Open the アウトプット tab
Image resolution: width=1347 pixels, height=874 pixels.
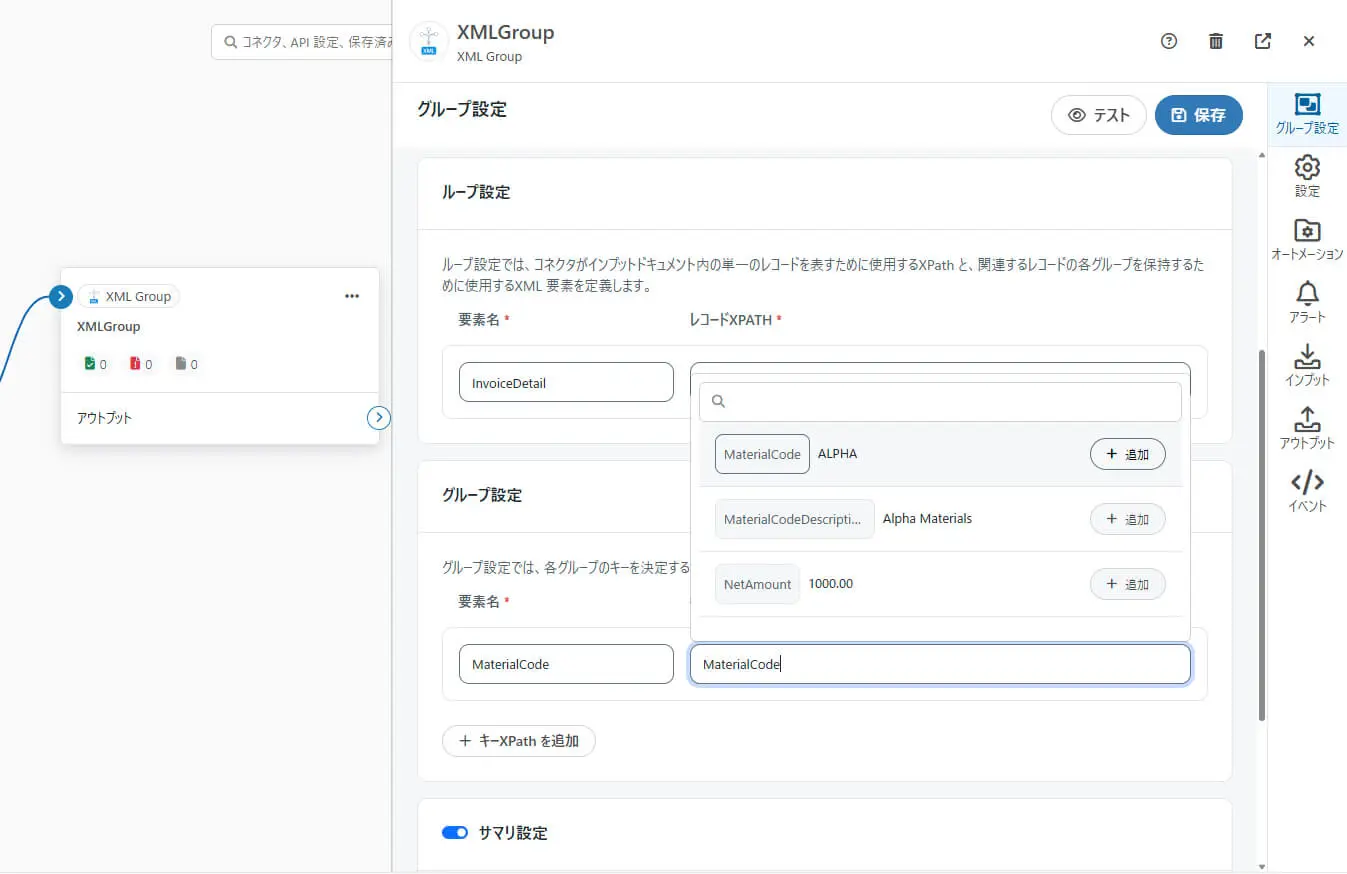coord(1307,429)
